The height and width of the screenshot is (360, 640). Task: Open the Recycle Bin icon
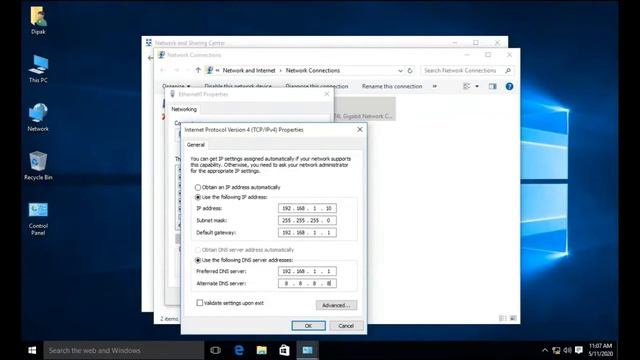[38, 166]
